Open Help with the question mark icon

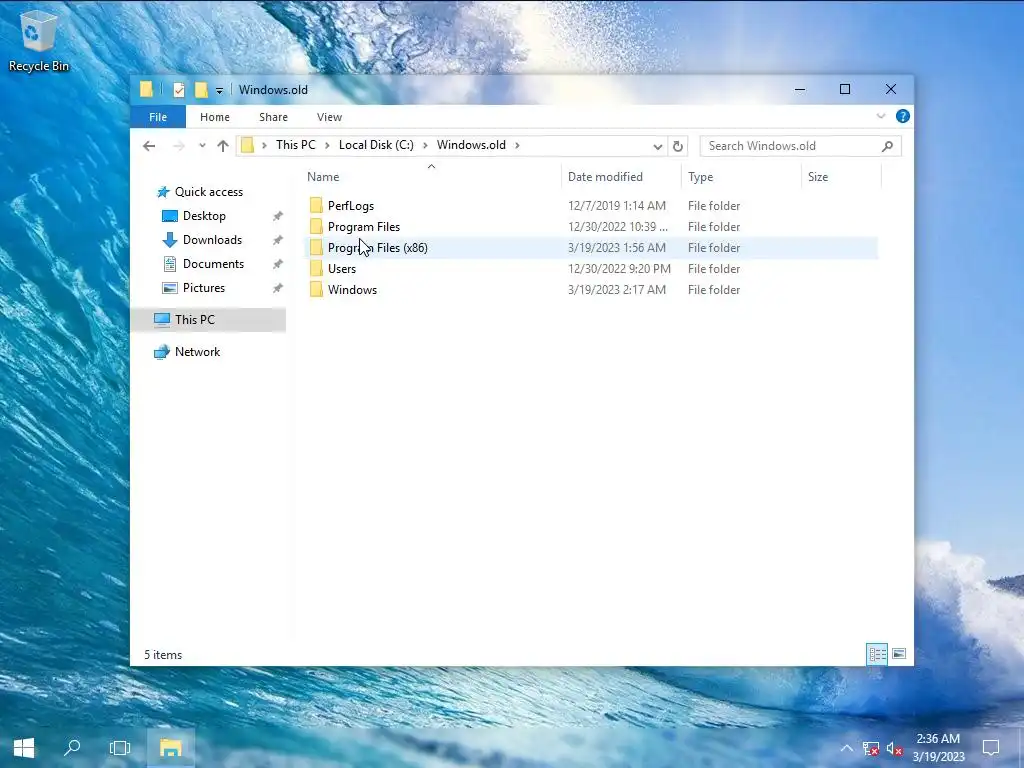[x=903, y=116]
